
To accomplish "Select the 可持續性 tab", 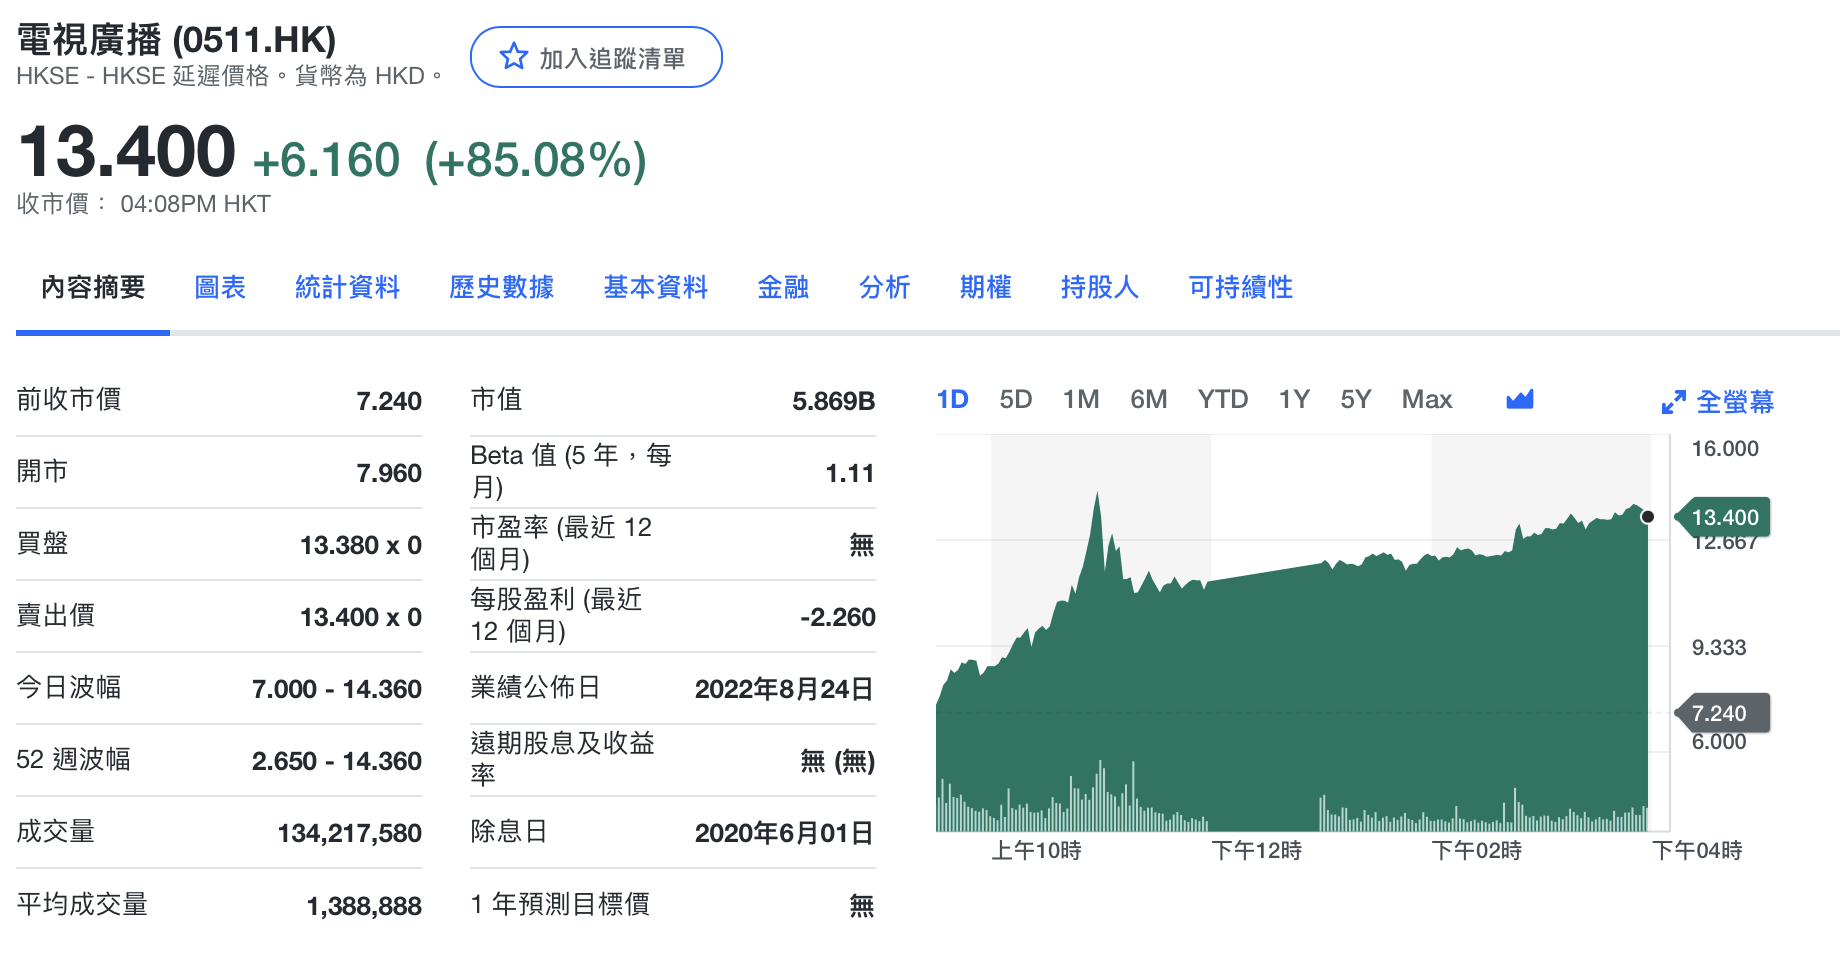I will pos(1240,288).
